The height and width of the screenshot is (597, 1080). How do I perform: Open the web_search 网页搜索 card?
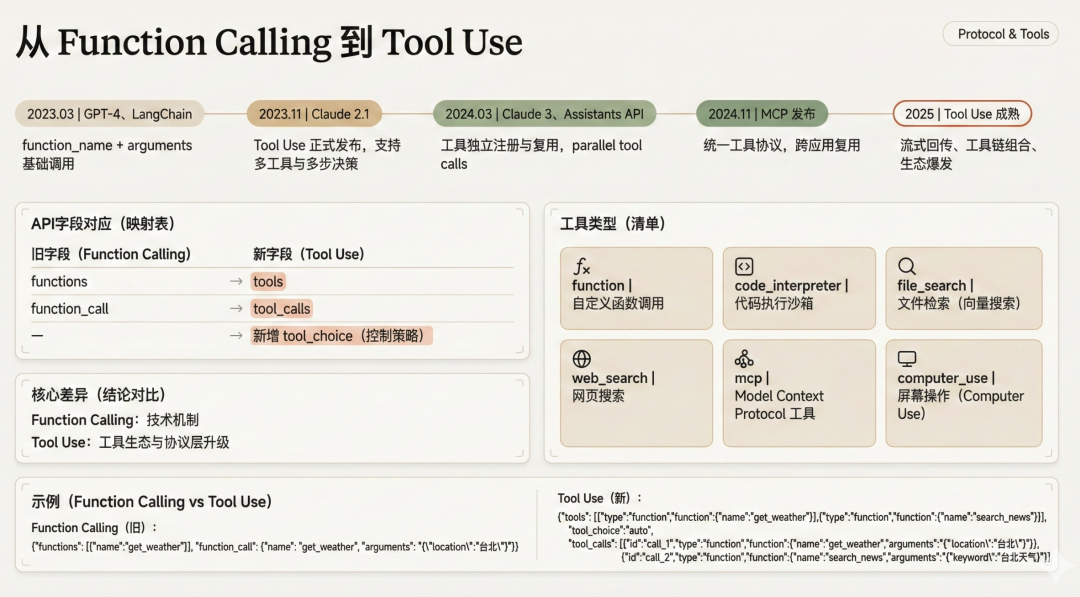click(x=636, y=392)
